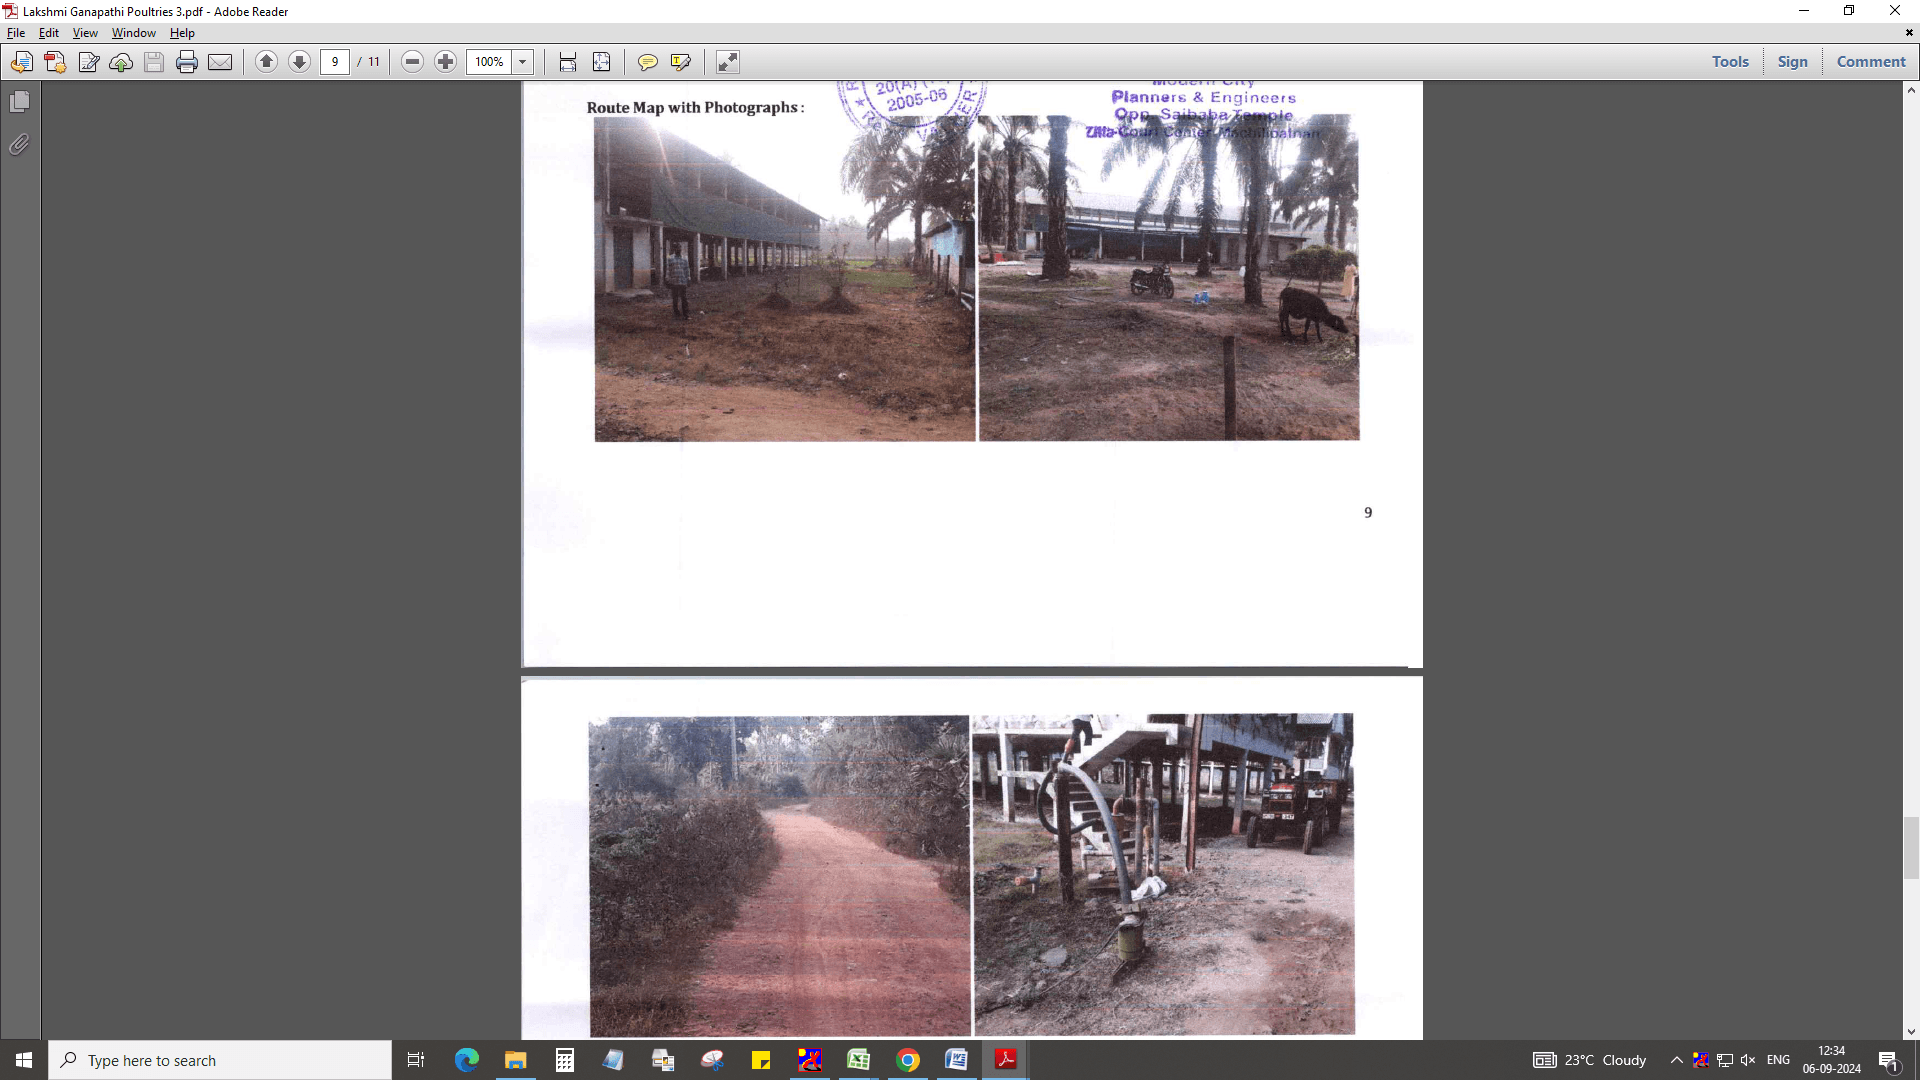Viewport: 1920px width, 1080px height.
Task: Click the Save file floppy icon
Action: (154, 62)
